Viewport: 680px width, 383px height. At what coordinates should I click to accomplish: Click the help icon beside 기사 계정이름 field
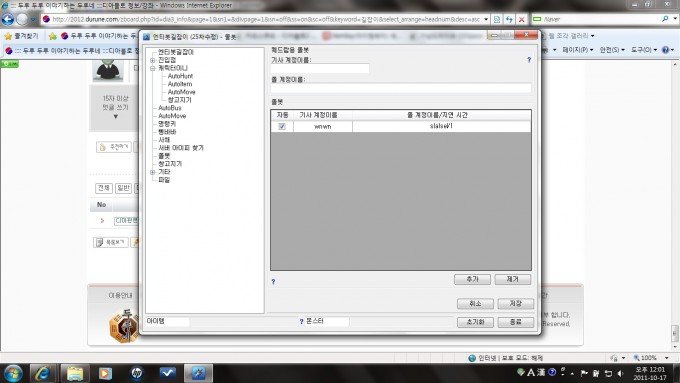click(x=529, y=60)
